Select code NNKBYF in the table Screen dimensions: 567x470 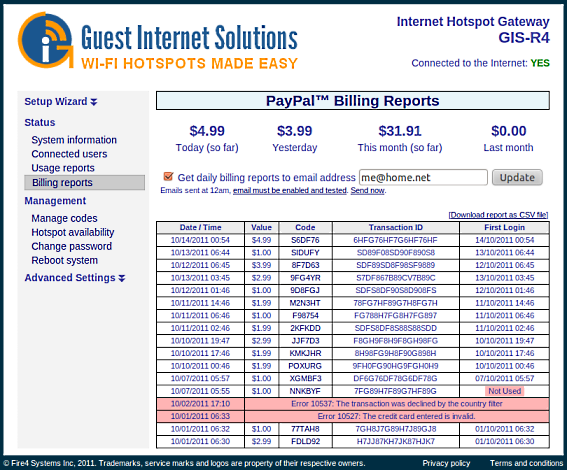click(305, 391)
